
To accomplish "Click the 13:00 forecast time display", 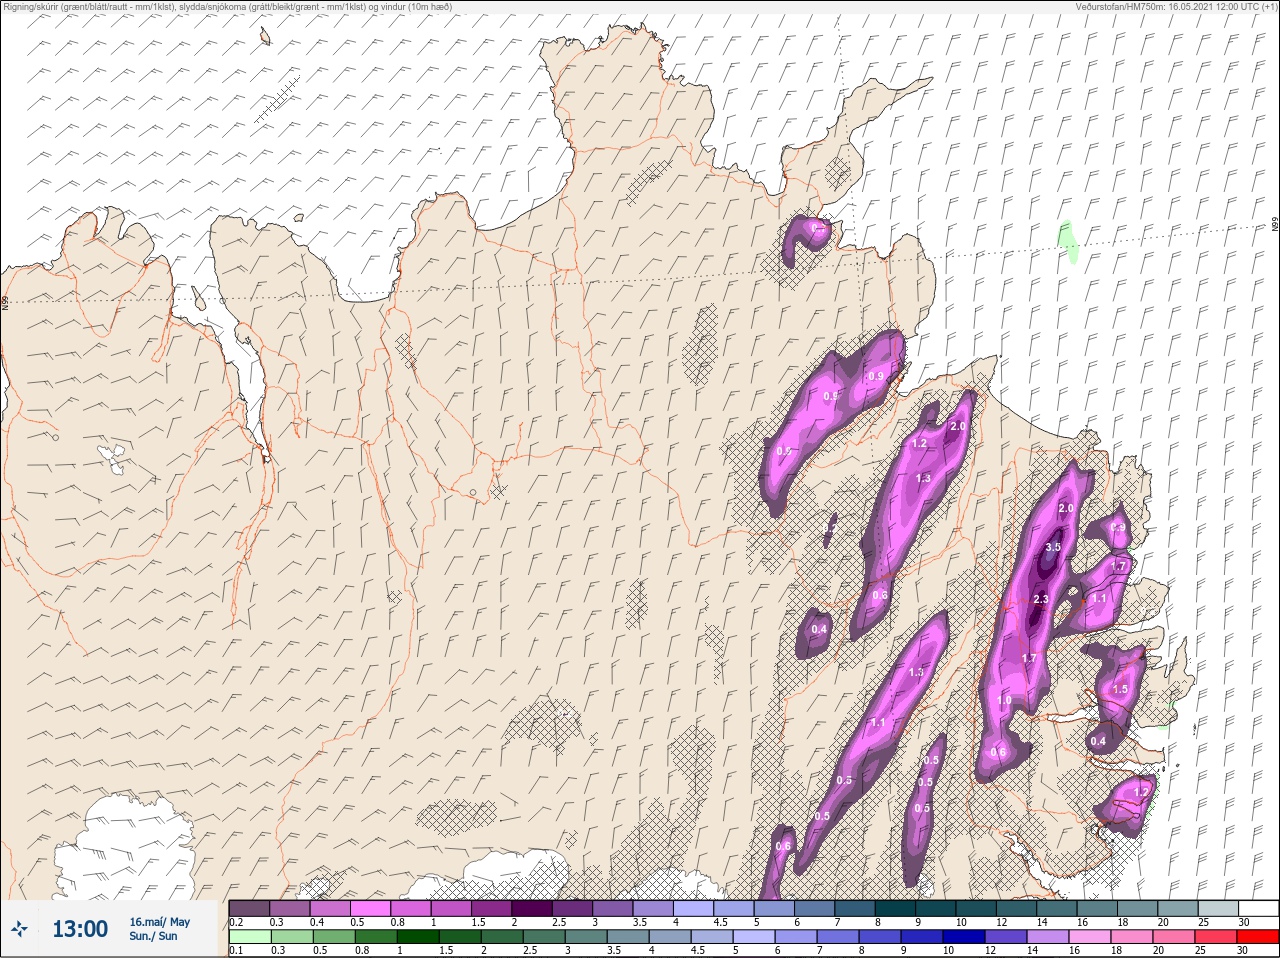I will (80, 929).
